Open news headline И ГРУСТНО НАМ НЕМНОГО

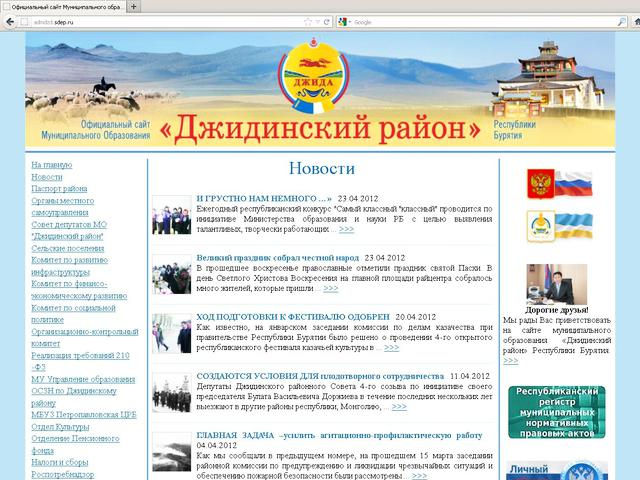coord(264,198)
